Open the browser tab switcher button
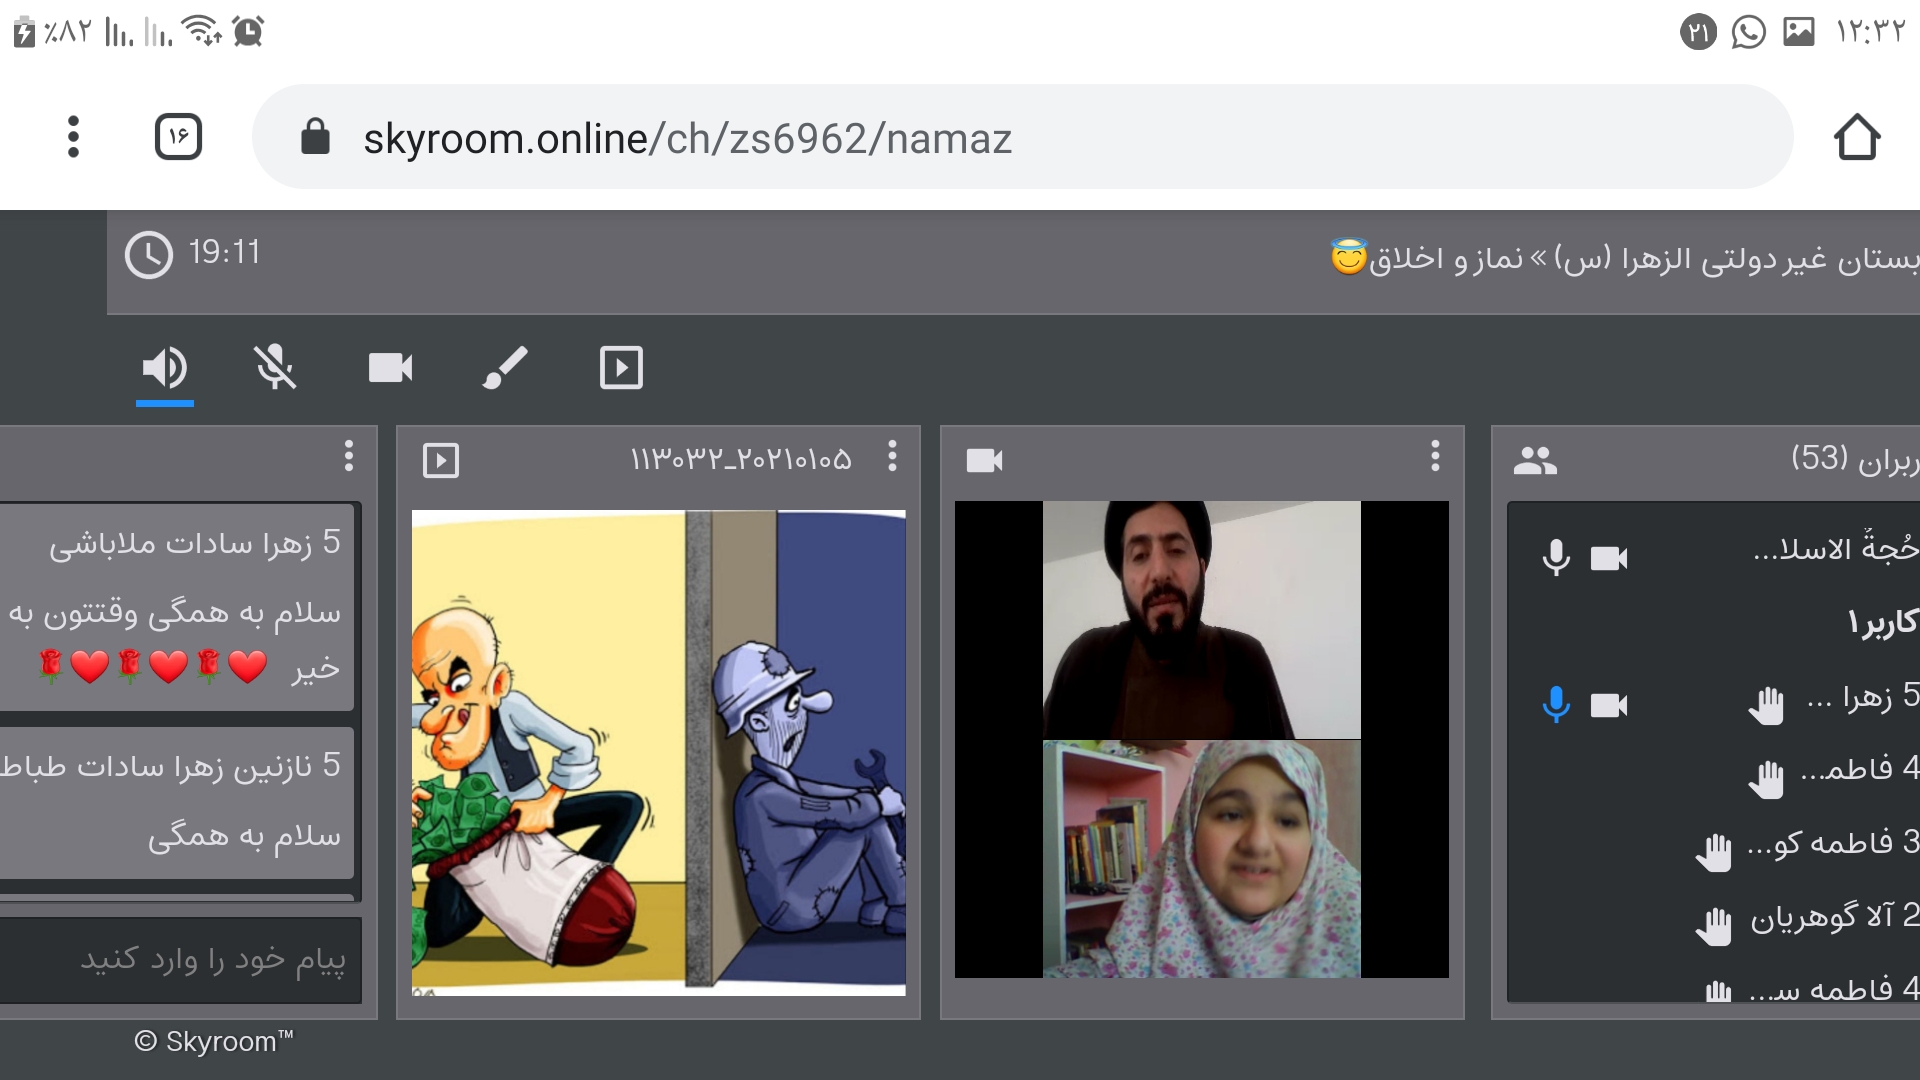Screen dimensions: 1920x1080 tap(178, 137)
